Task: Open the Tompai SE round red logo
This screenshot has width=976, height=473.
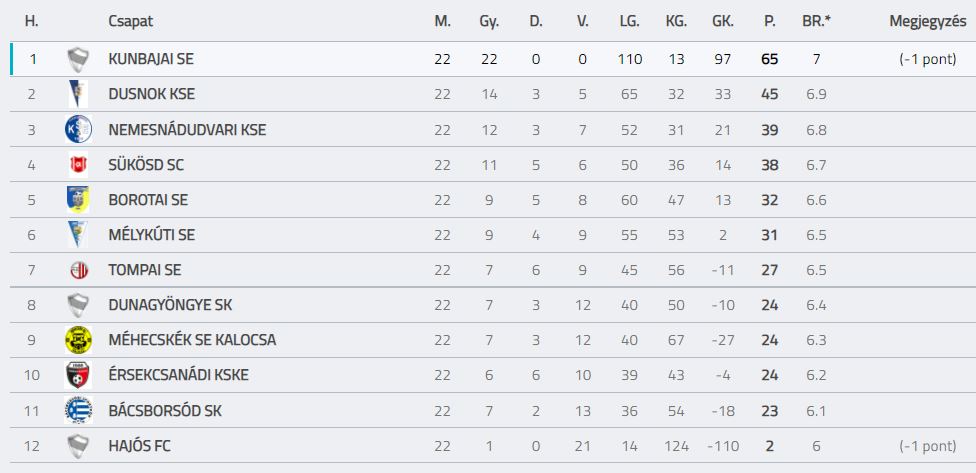Action: coord(78,270)
